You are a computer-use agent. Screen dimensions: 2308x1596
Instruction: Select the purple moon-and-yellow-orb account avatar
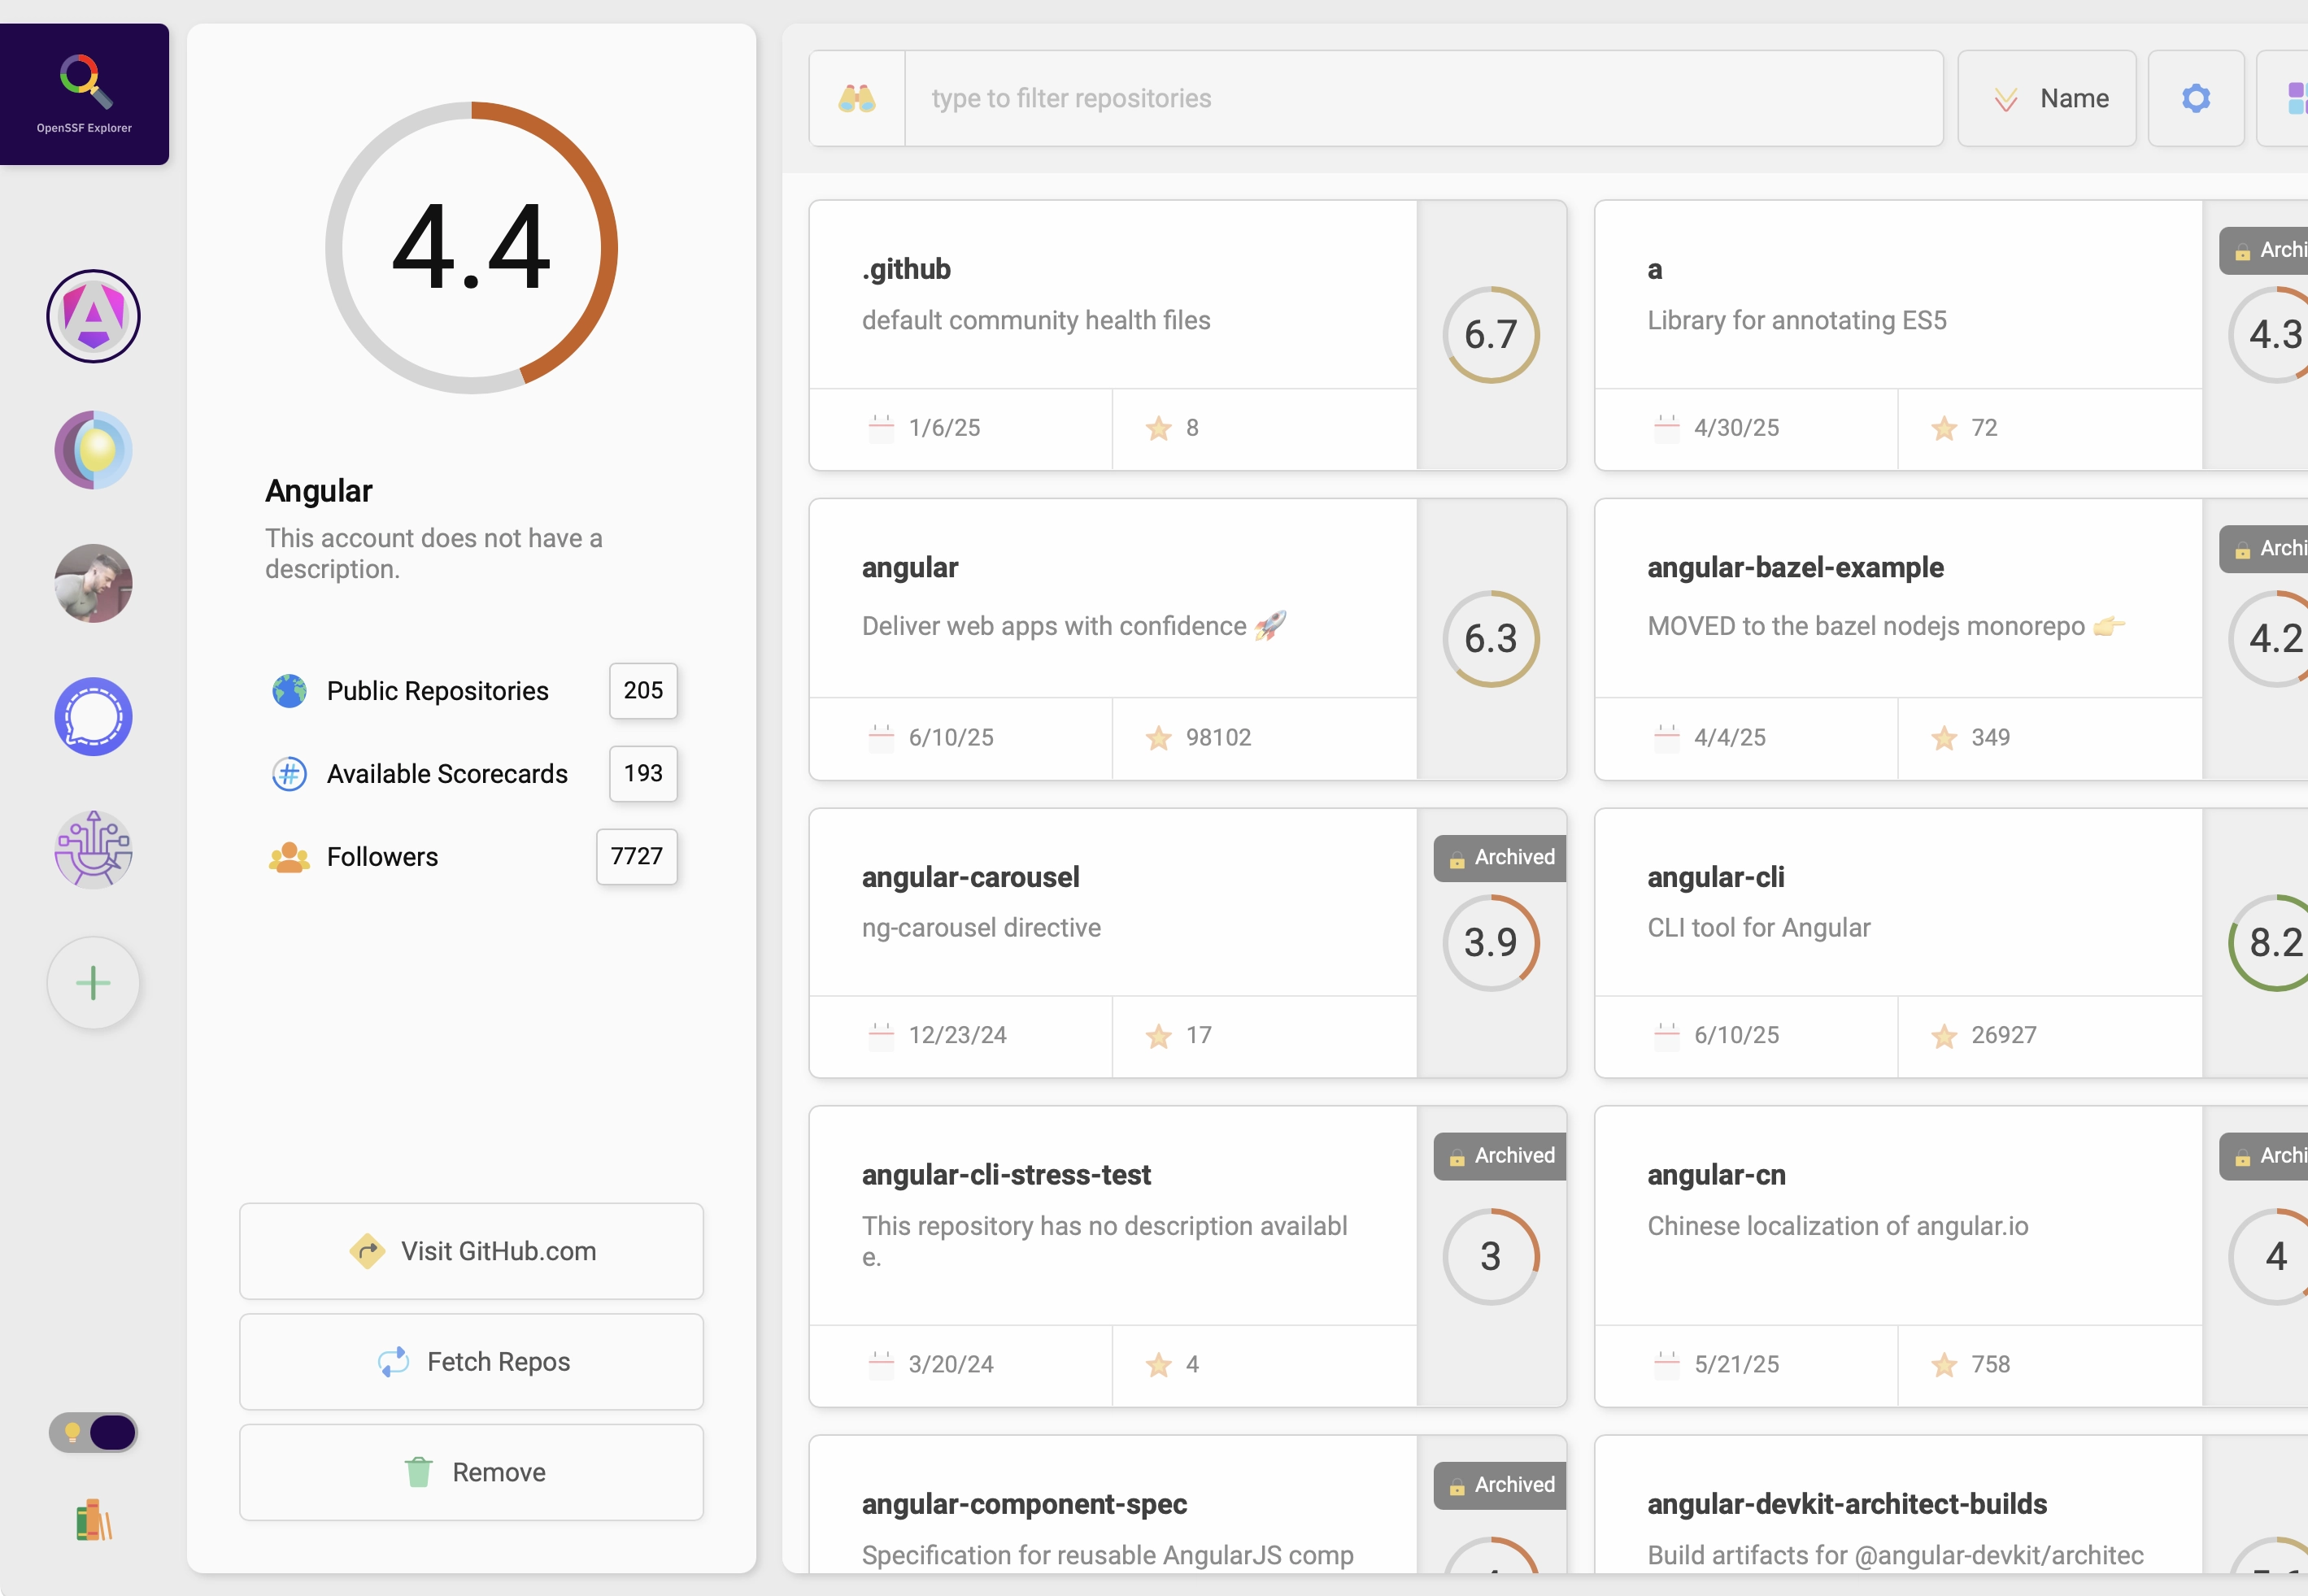tap(93, 450)
